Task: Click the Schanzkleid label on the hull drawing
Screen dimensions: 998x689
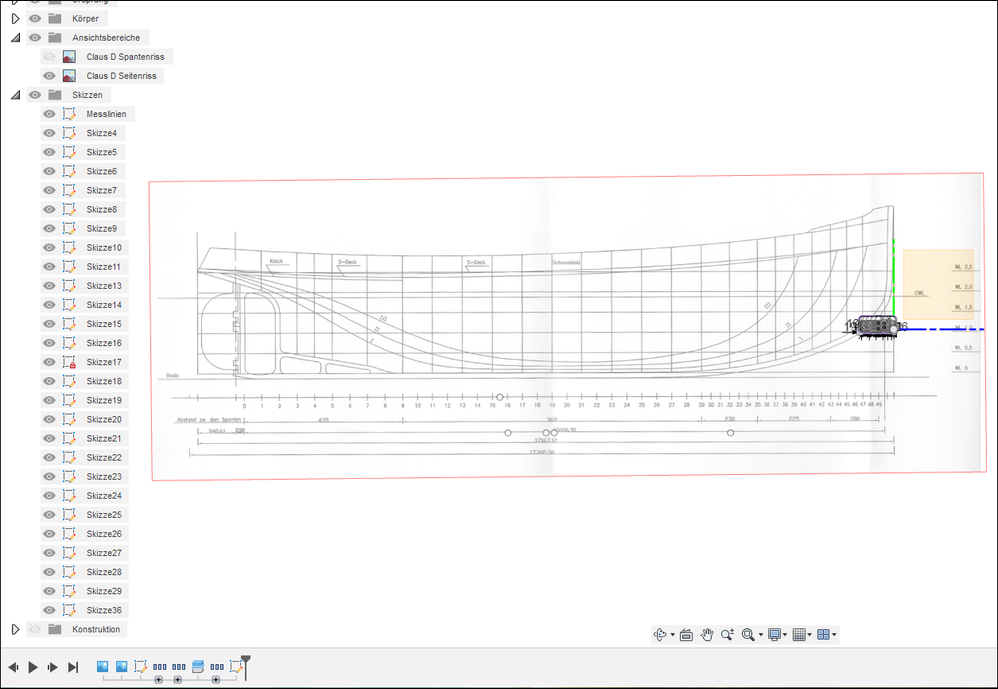Action: tap(566, 262)
